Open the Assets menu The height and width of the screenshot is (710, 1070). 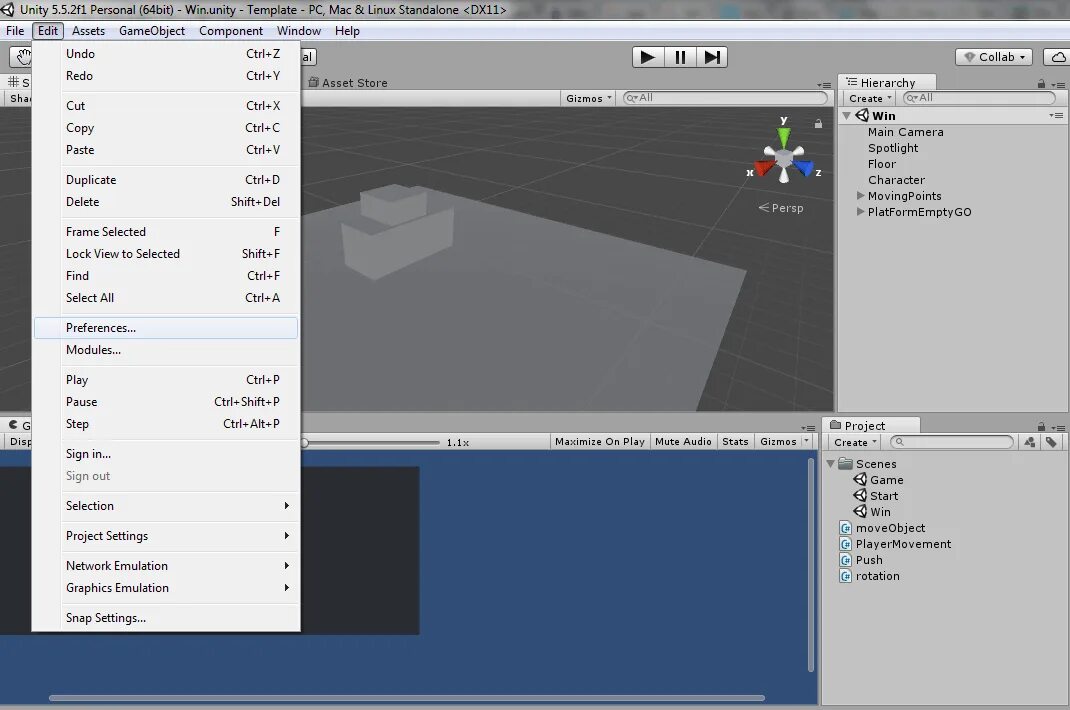point(89,31)
